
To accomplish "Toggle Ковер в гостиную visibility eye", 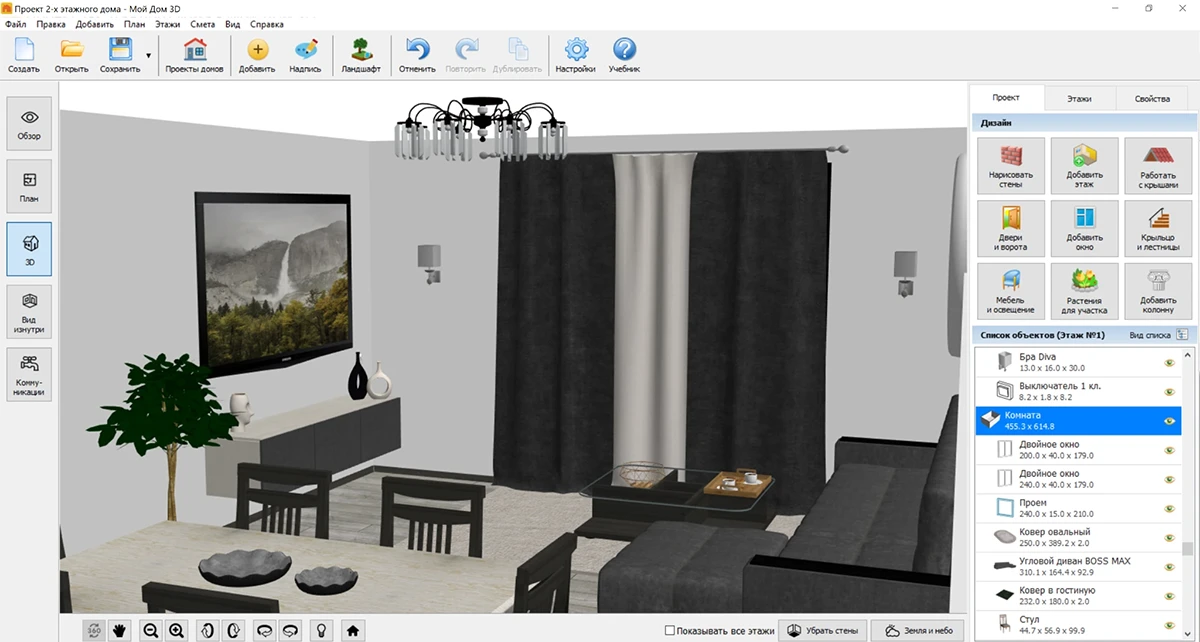I will pos(1169,596).
